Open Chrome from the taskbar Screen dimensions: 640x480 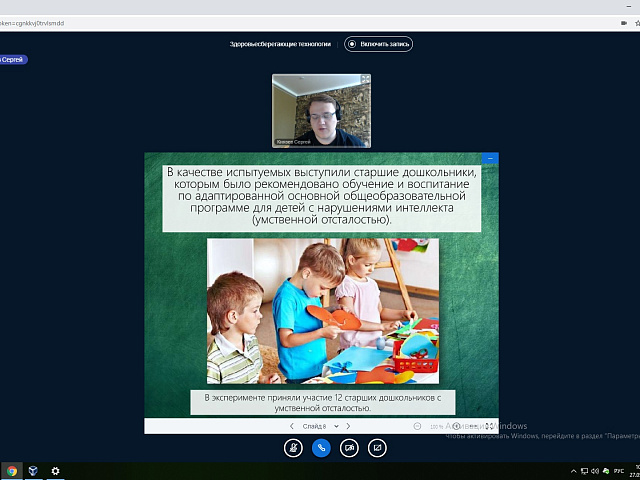[12, 471]
